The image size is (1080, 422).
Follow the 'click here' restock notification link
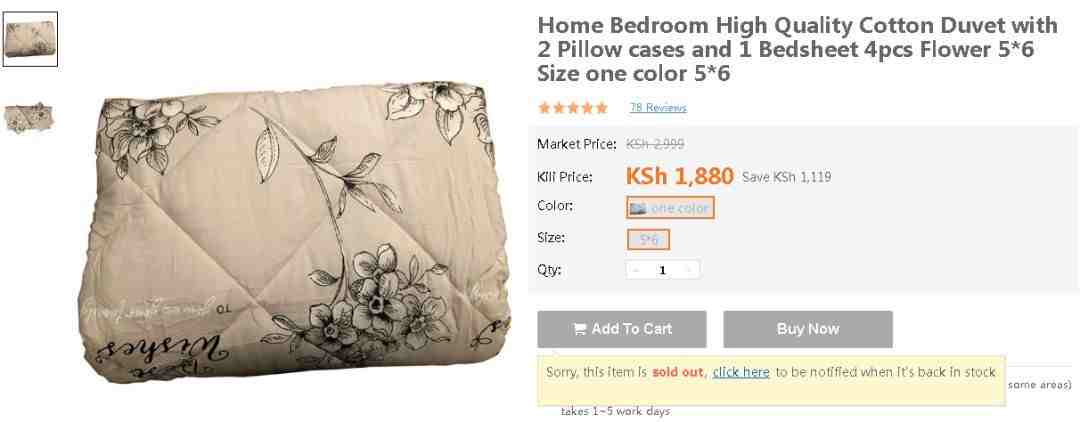point(741,372)
